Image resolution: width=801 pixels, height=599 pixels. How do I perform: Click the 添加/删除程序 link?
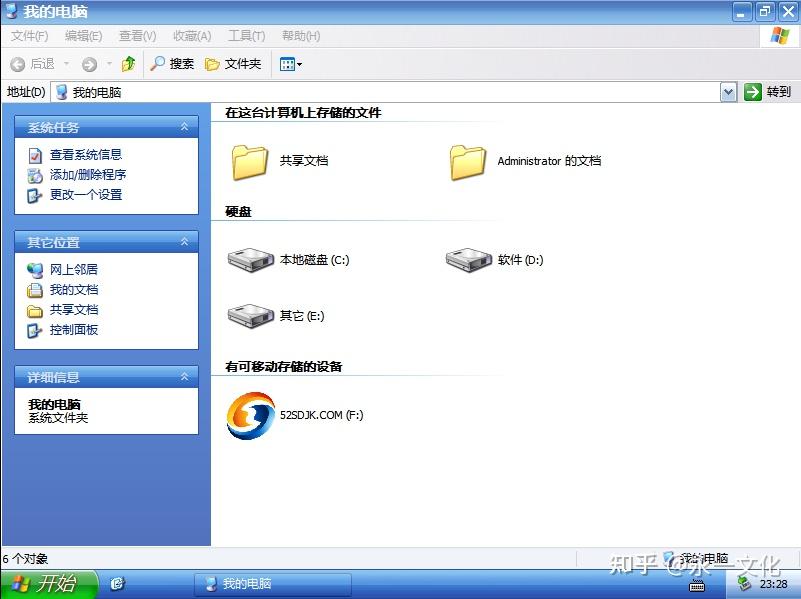pos(88,175)
